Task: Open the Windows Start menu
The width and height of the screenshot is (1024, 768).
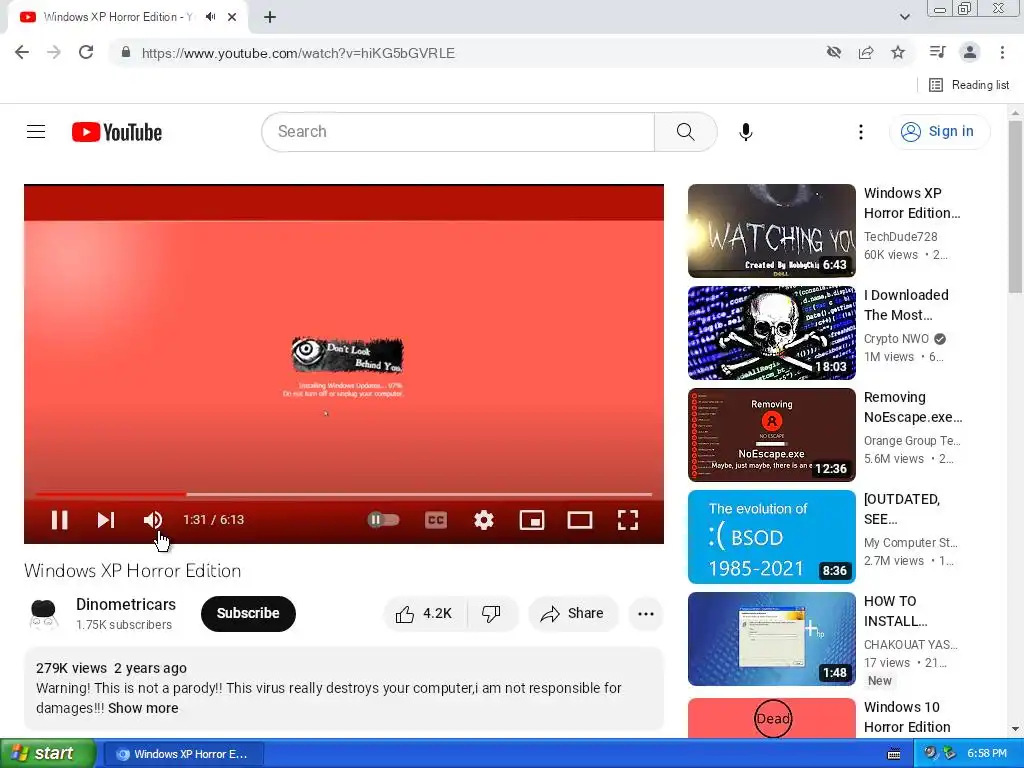Action: [48, 754]
